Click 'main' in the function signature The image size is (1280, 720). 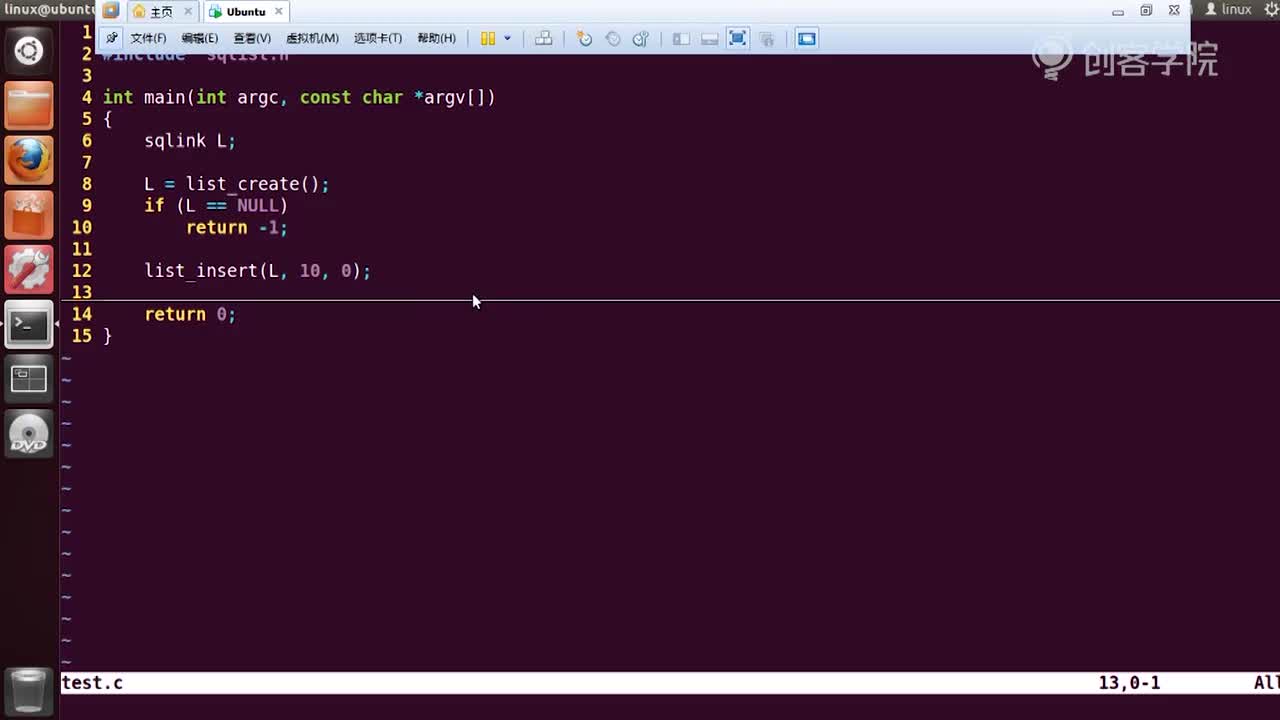pyautogui.click(x=165, y=98)
